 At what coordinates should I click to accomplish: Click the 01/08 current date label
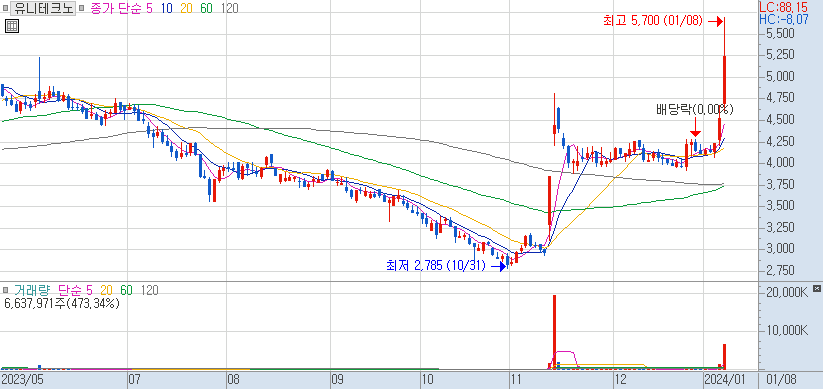click(x=781, y=379)
